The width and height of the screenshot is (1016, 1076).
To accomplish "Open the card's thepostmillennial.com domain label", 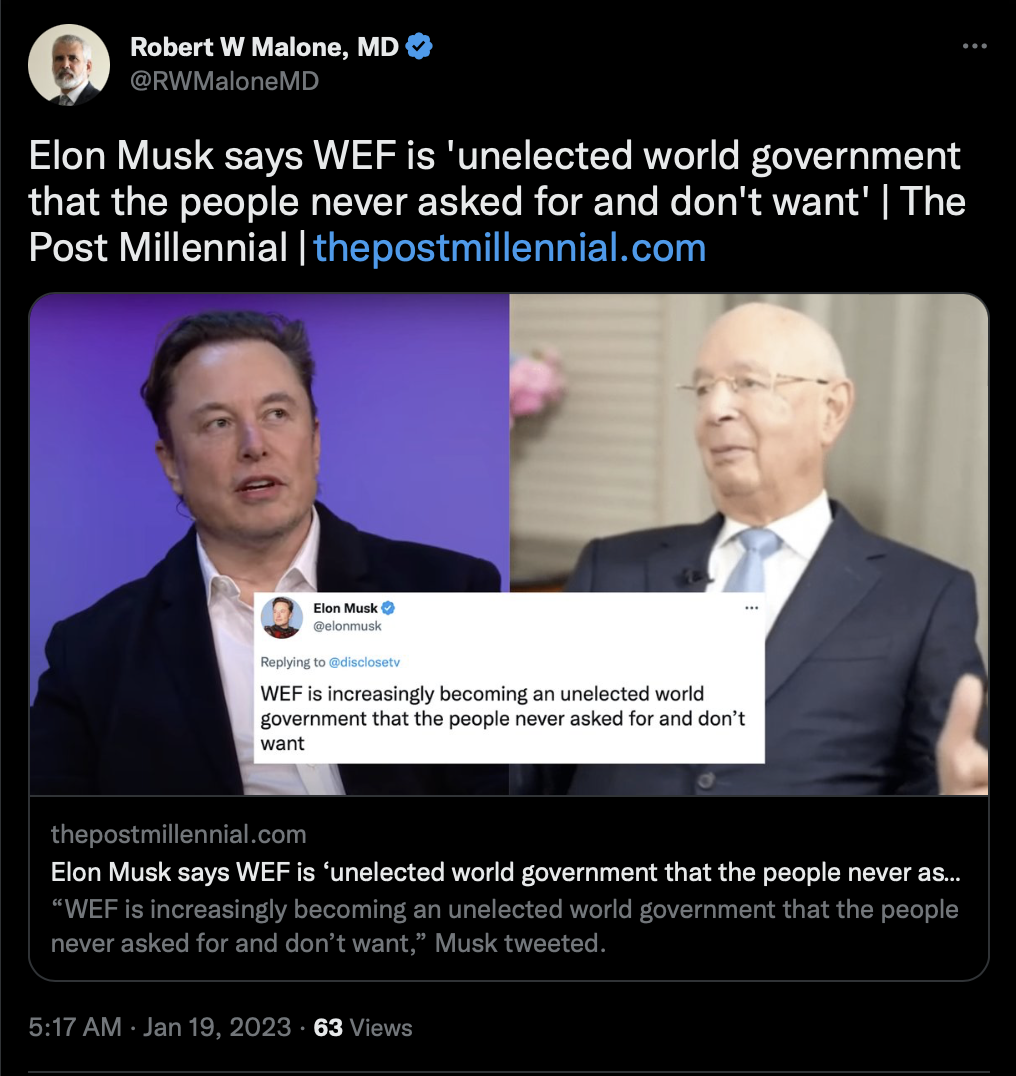I will point(178,834).
